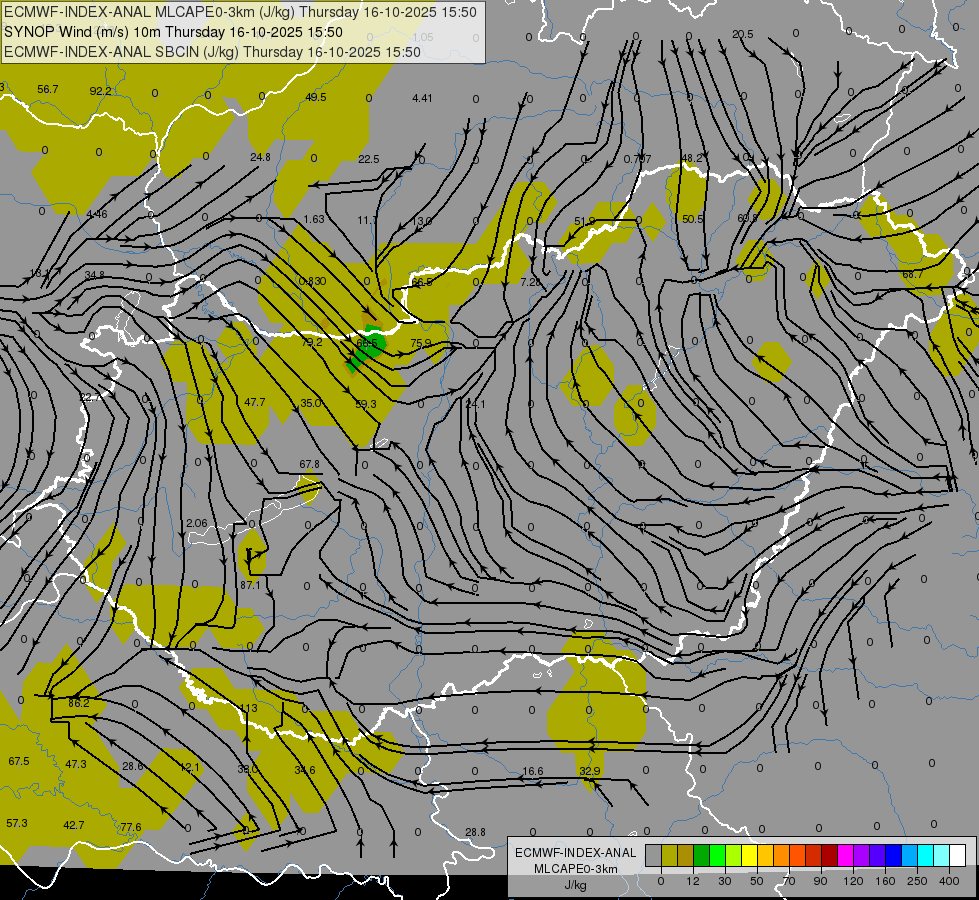Click the legend tick value 400
Image resolution: width=979 pixels, height=900 pixels.
(949, 881)
